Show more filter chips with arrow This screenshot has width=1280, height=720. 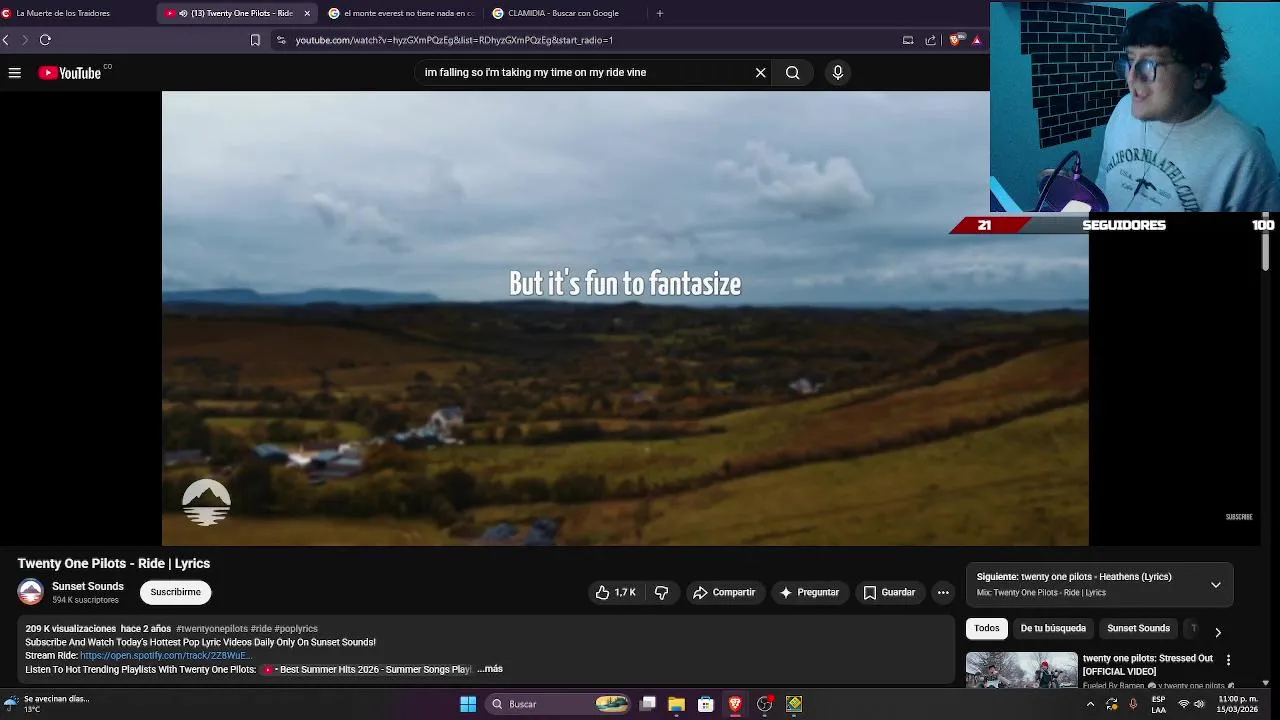point(1217,632)
